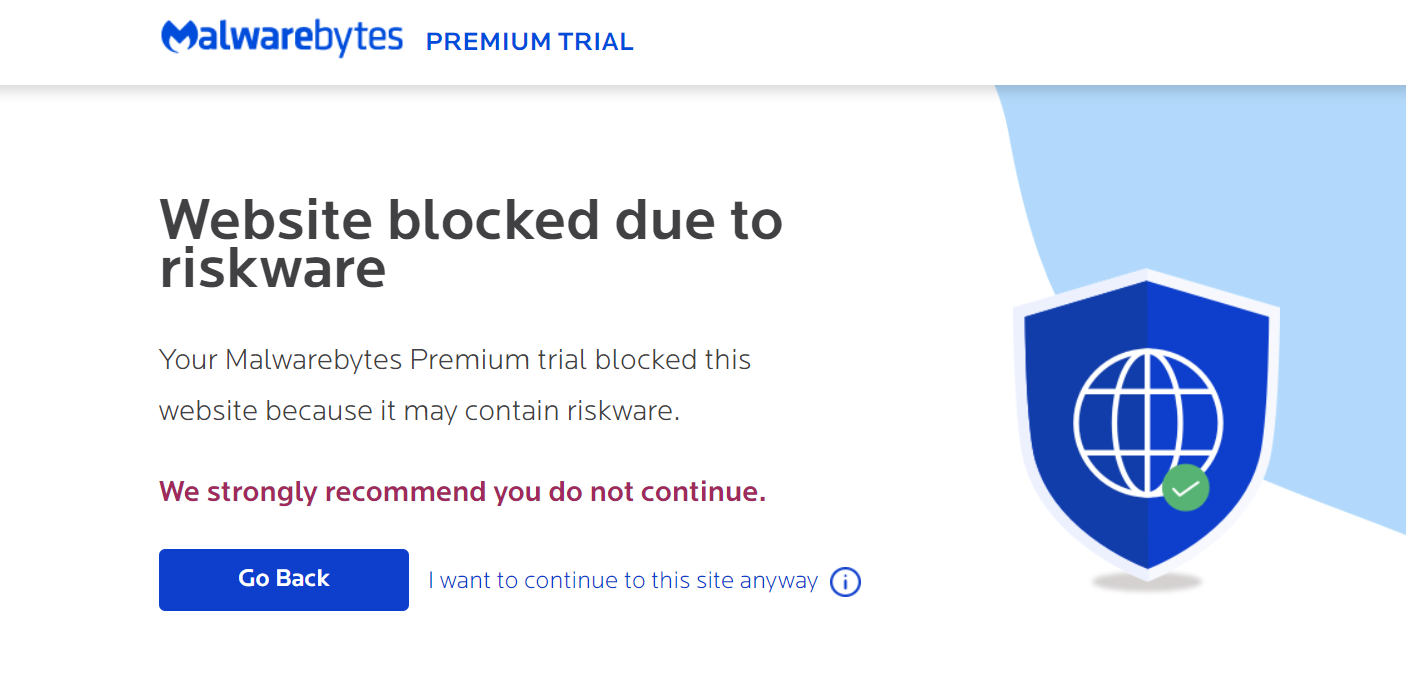
Task: Click the 'website because it may contain riskware.' line
Action: (x=420, y=411)
